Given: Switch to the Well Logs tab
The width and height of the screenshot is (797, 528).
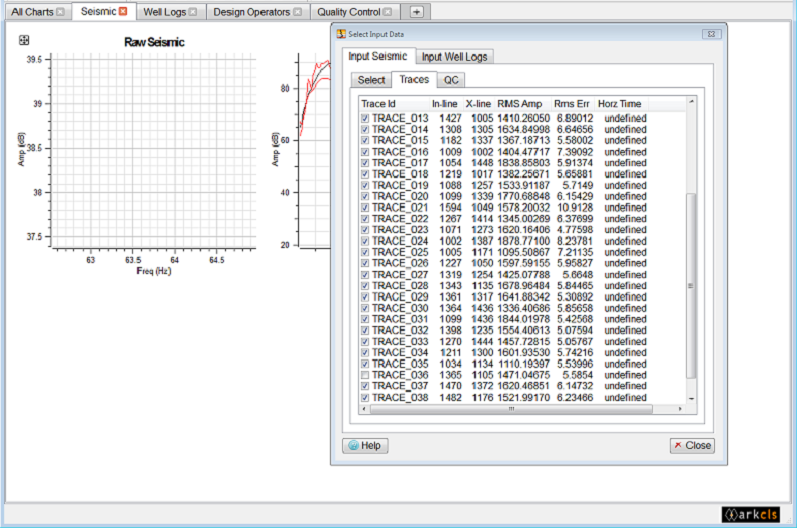Looking at the screenshot, I should tap(164, 12).
